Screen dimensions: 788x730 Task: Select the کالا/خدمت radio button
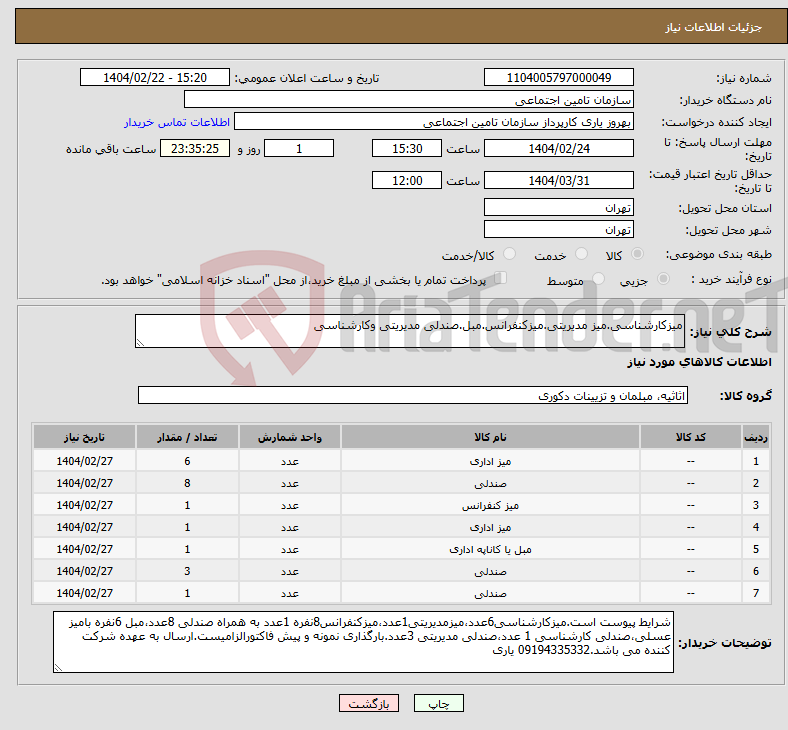point(509,254)
